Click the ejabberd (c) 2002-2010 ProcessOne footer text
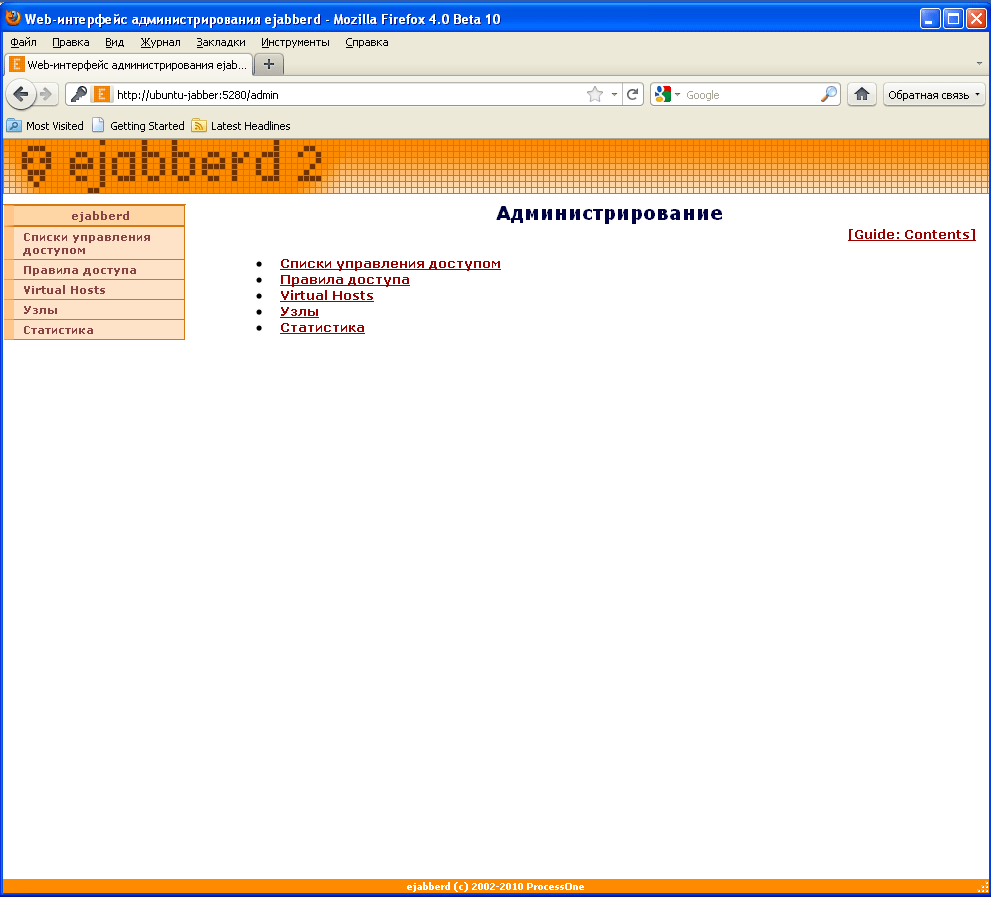 click(496, 886)
